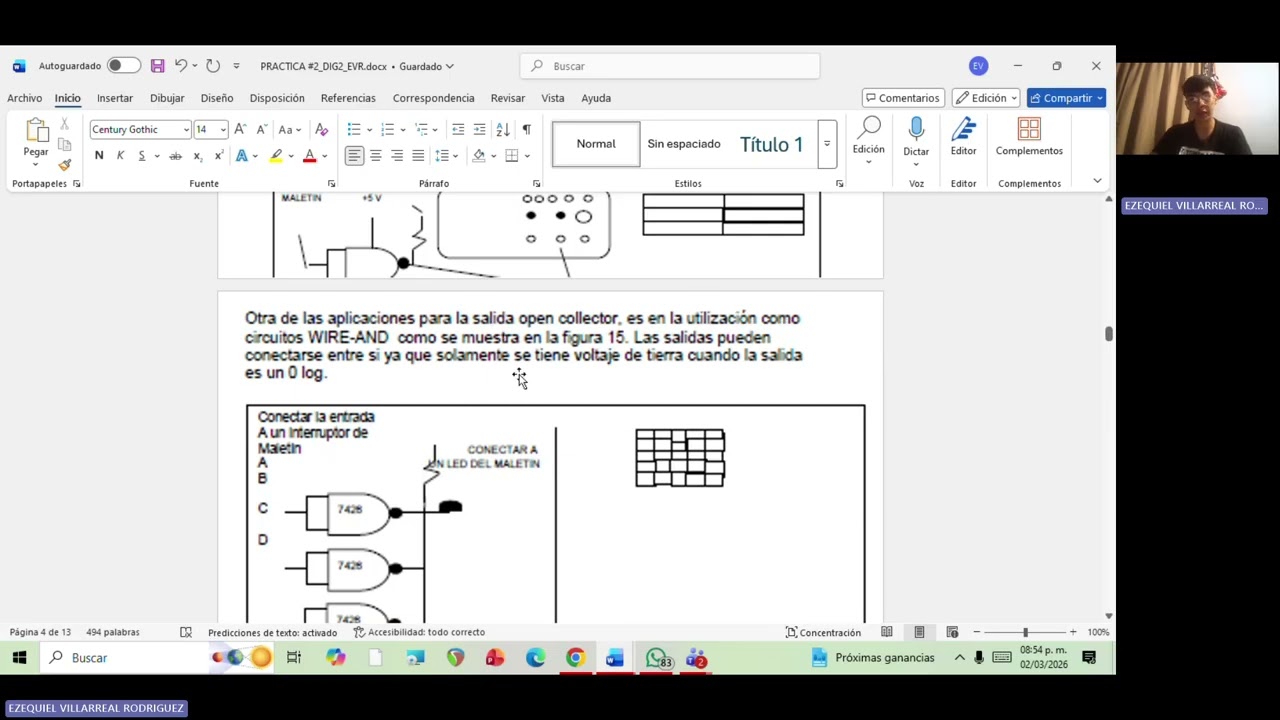The width and height of the screenshot is (1280, 720).
Task: Click the sort icon
Action: (x=503, y=130)
